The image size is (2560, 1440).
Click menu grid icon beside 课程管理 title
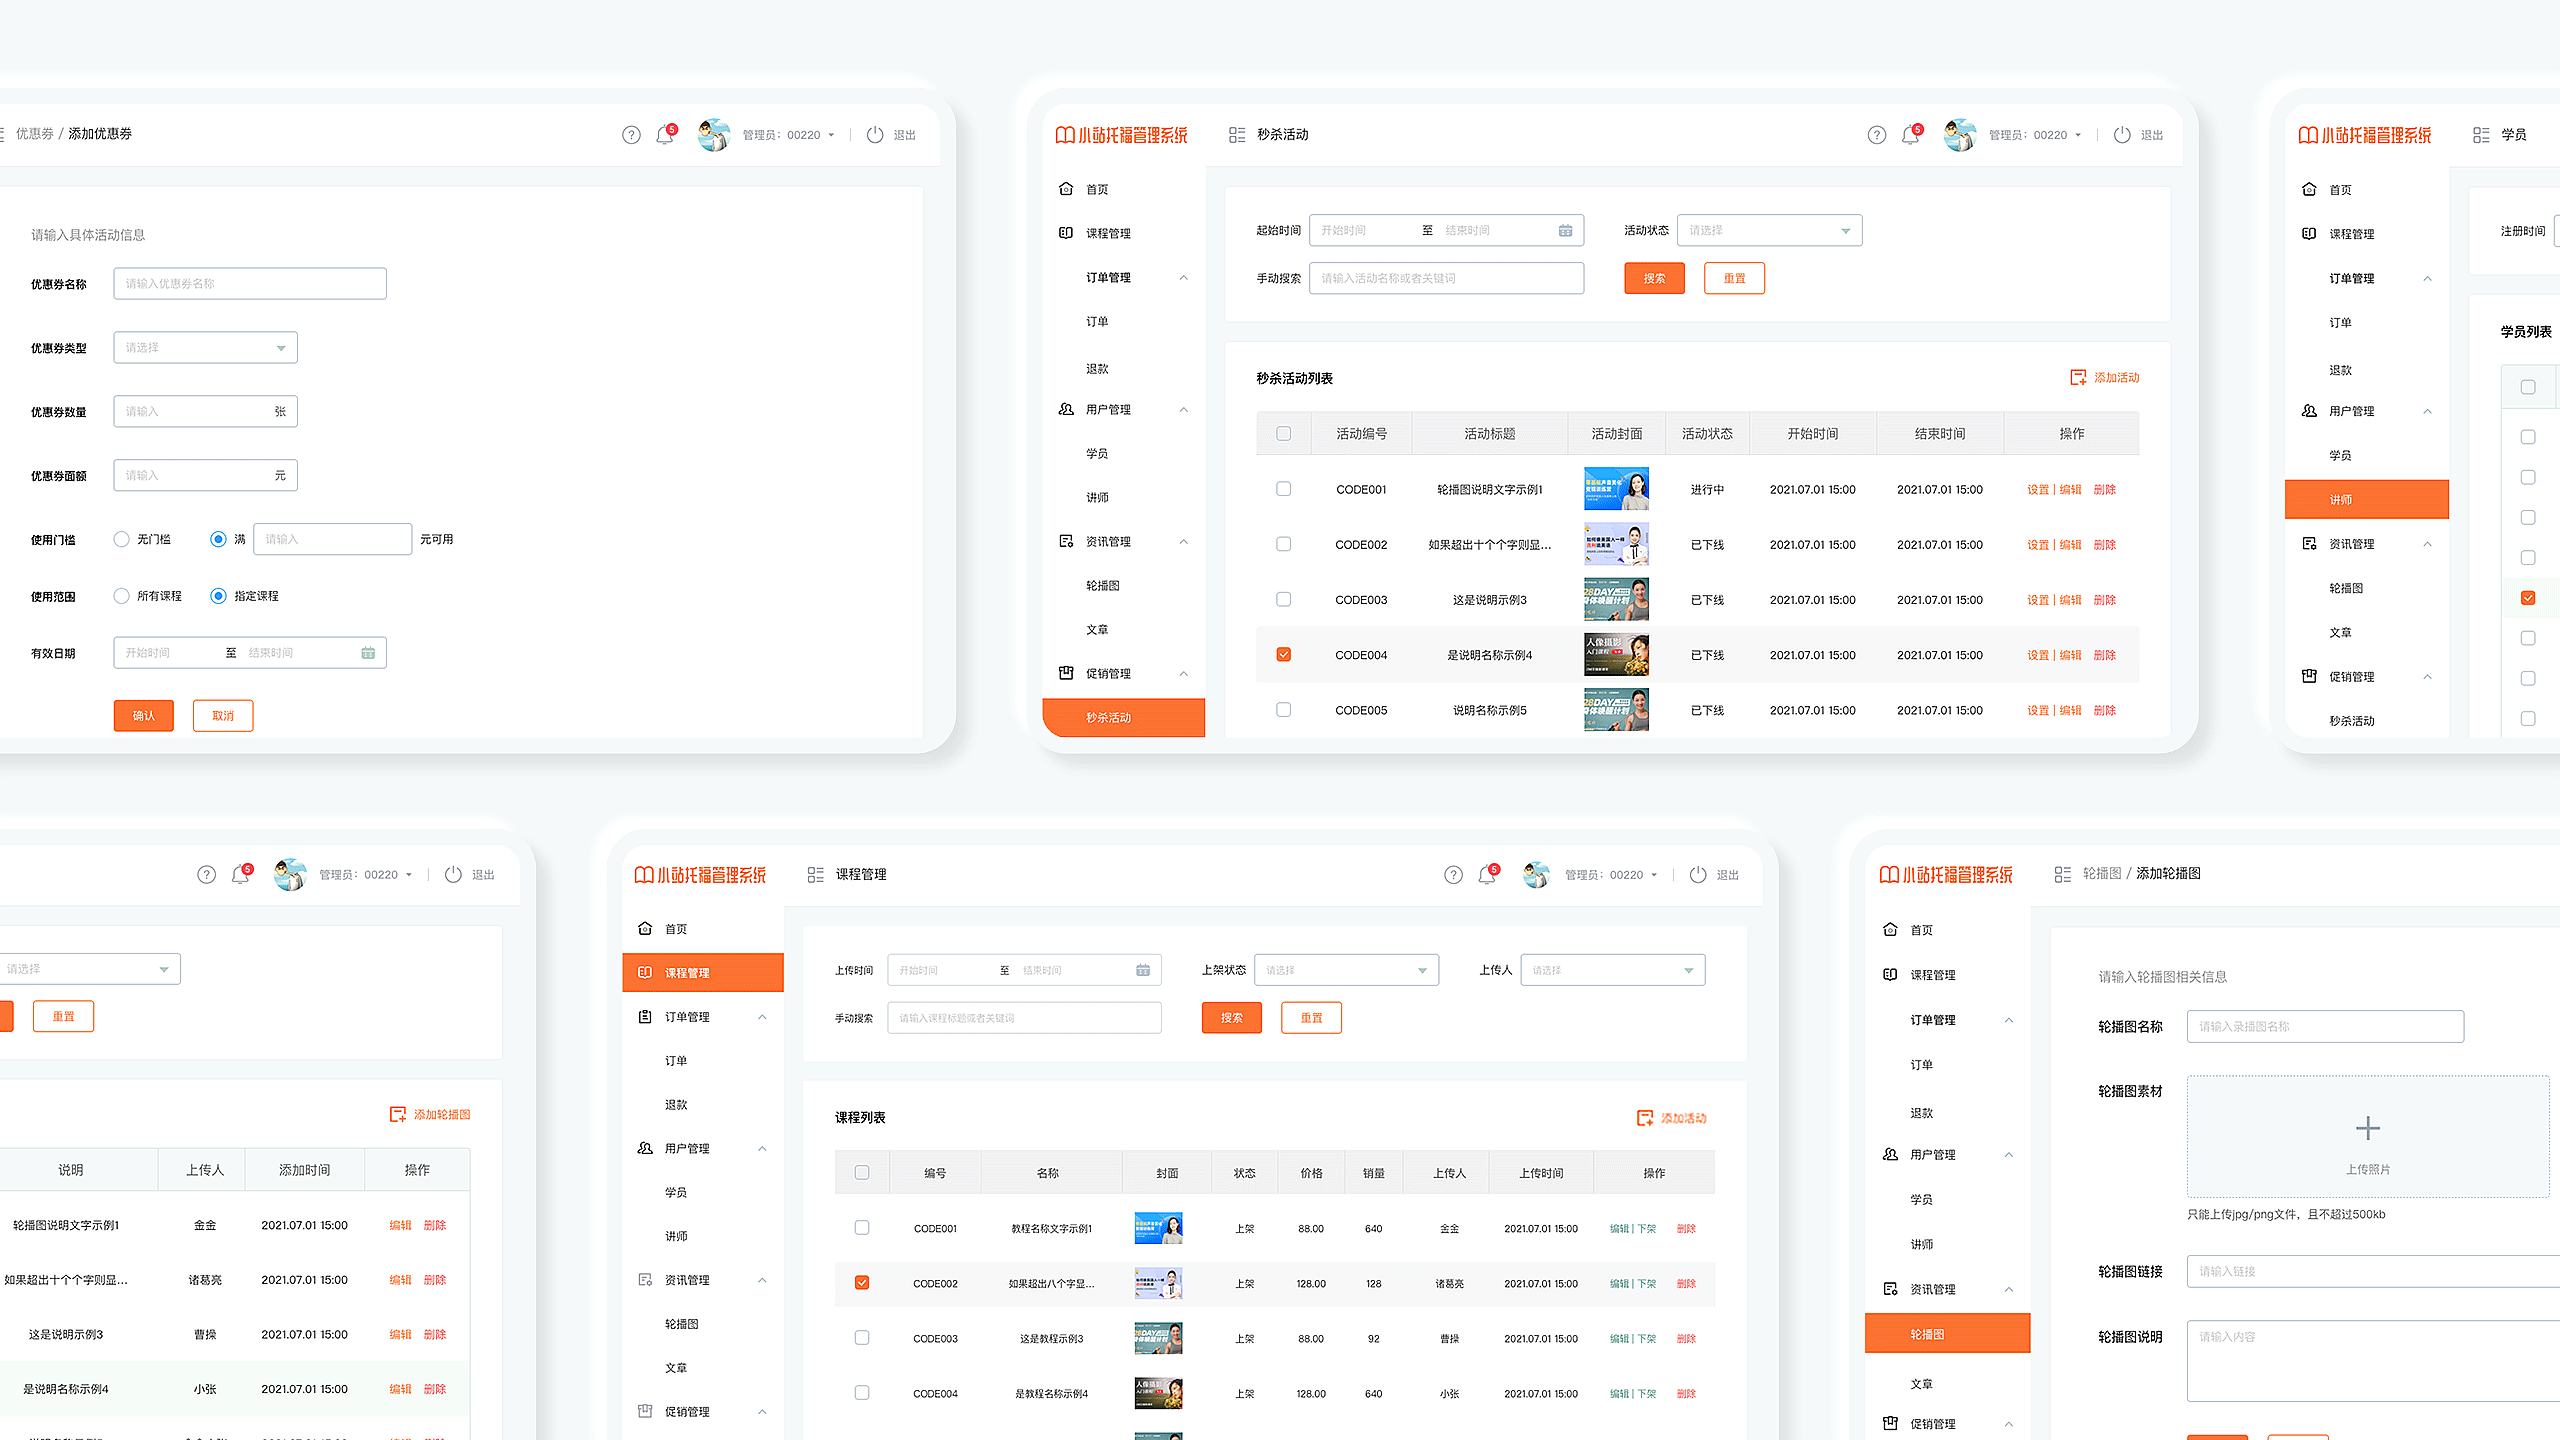[x=816, y=875]
